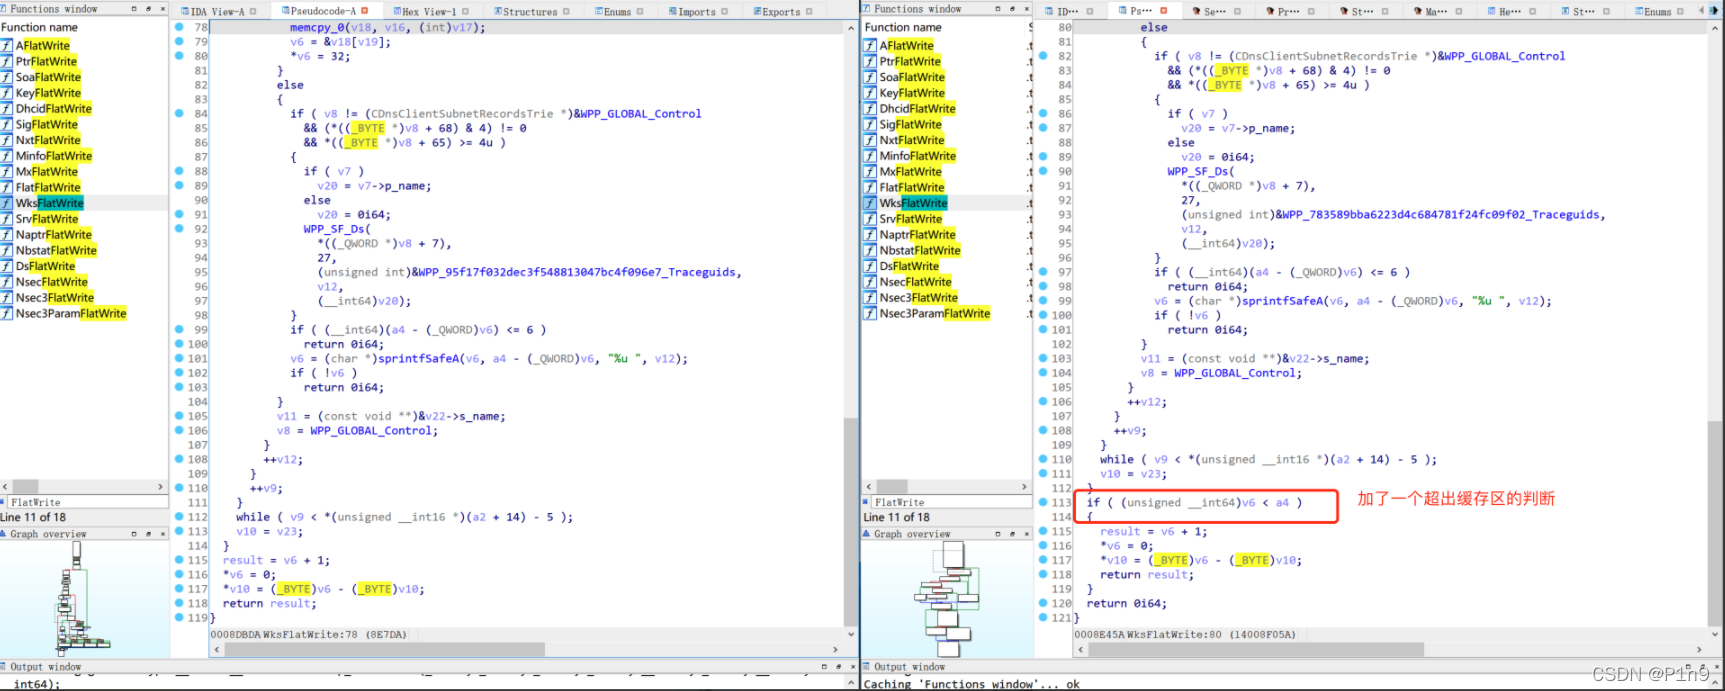The width and height of the screenshot is (1725, 691).
Task: Click the function icon beside SoaFlatWrite in left window
Action: pos(6,77)
